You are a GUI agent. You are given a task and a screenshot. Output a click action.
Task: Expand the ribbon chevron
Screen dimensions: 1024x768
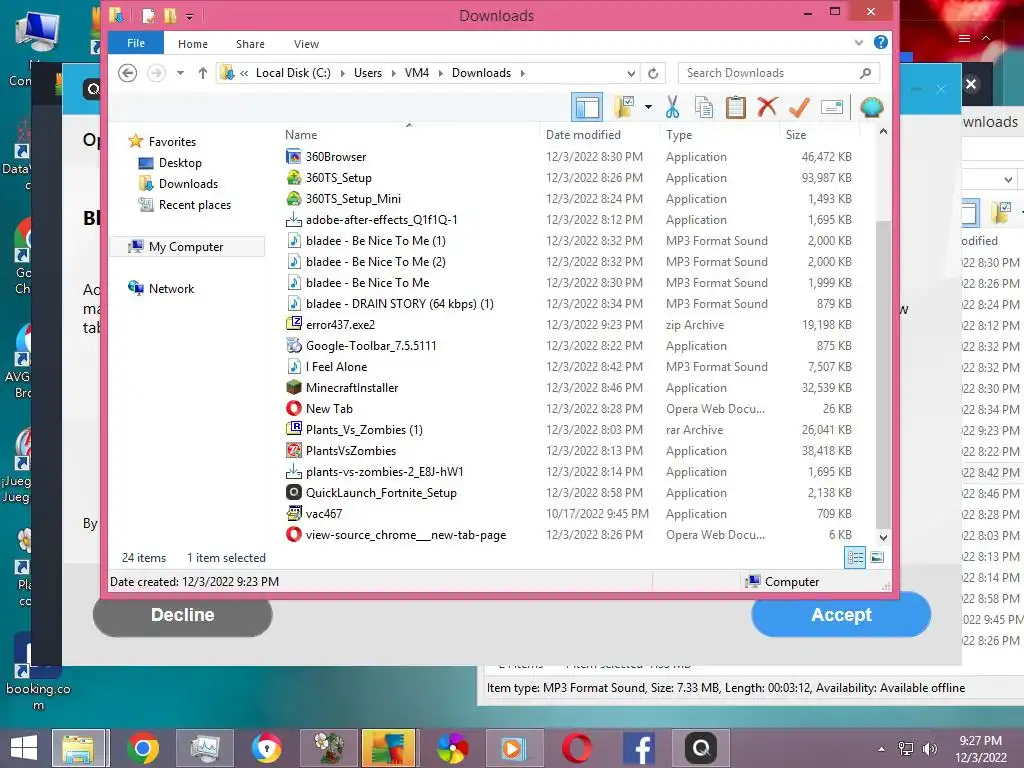tap(858, 42)
